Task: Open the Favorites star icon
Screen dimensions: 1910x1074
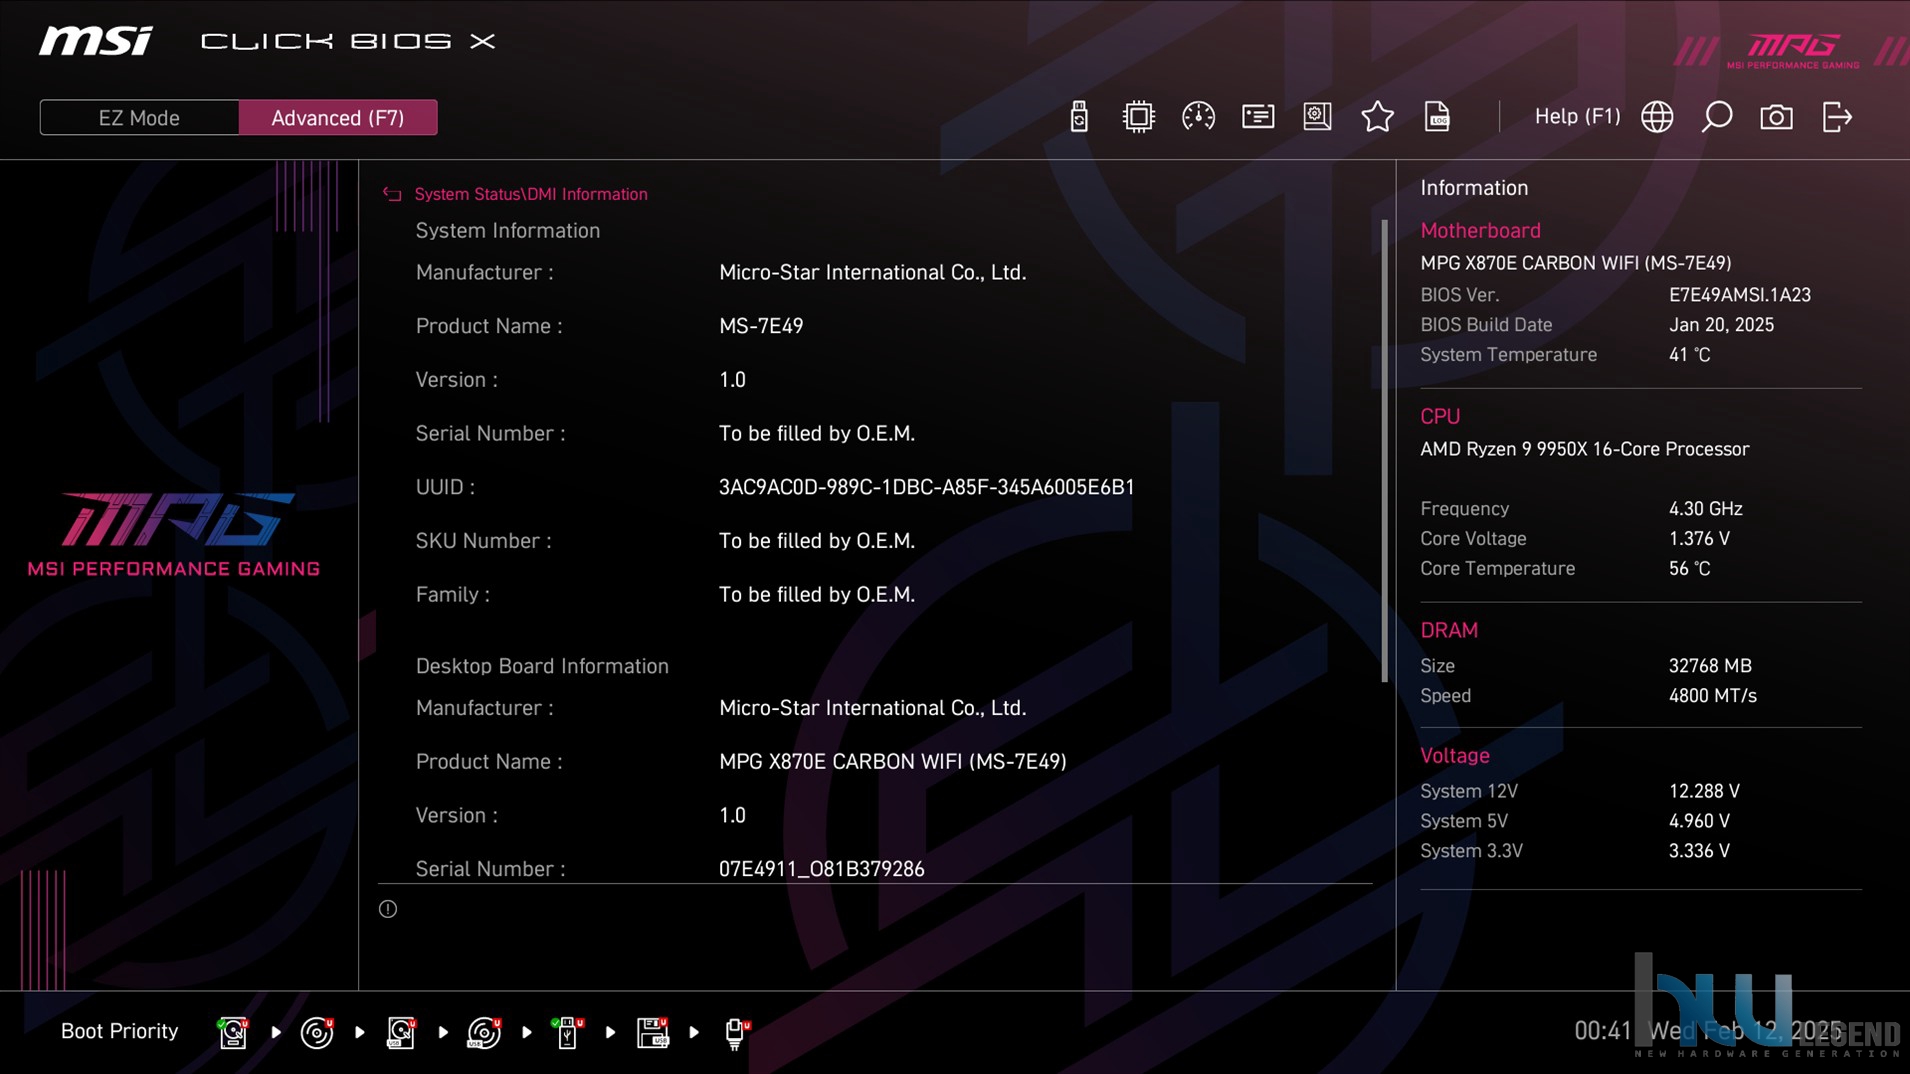Action: [1377, 117]
